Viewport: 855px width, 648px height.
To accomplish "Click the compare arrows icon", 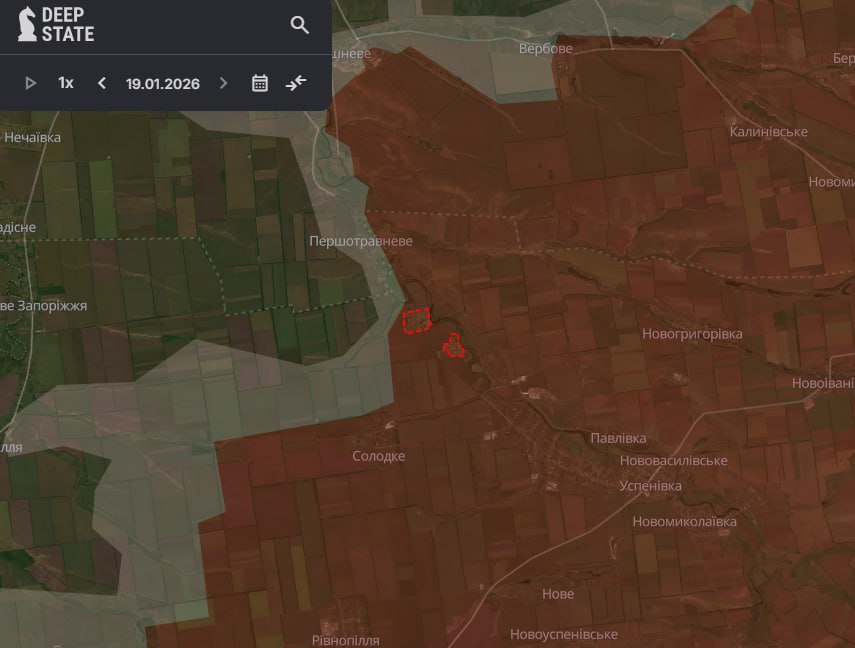I will [296, 83].
